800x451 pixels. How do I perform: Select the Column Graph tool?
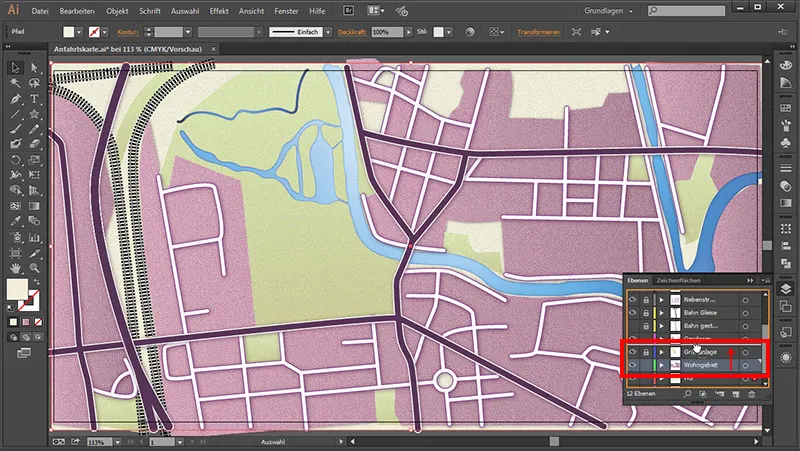click(x=34, y=237)
